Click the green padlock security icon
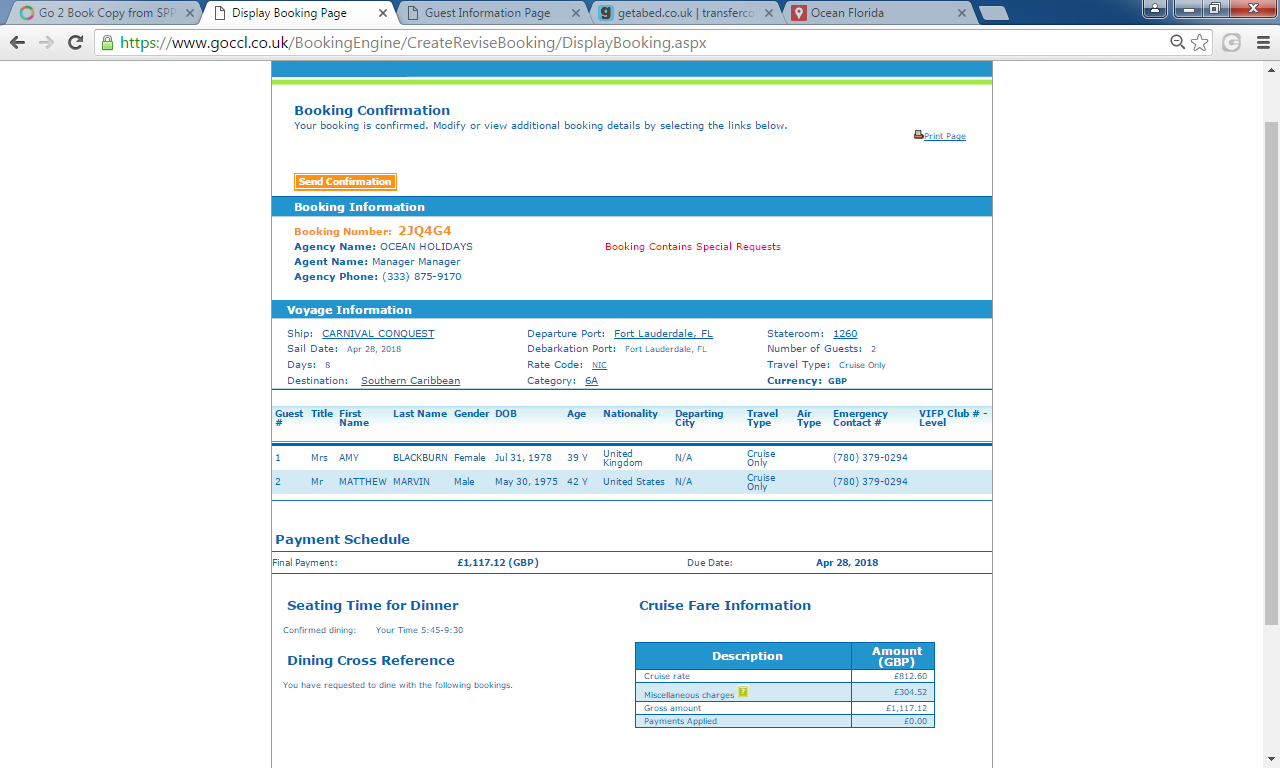The width and height of the screenshot is (1280, 768). (107, 43)
